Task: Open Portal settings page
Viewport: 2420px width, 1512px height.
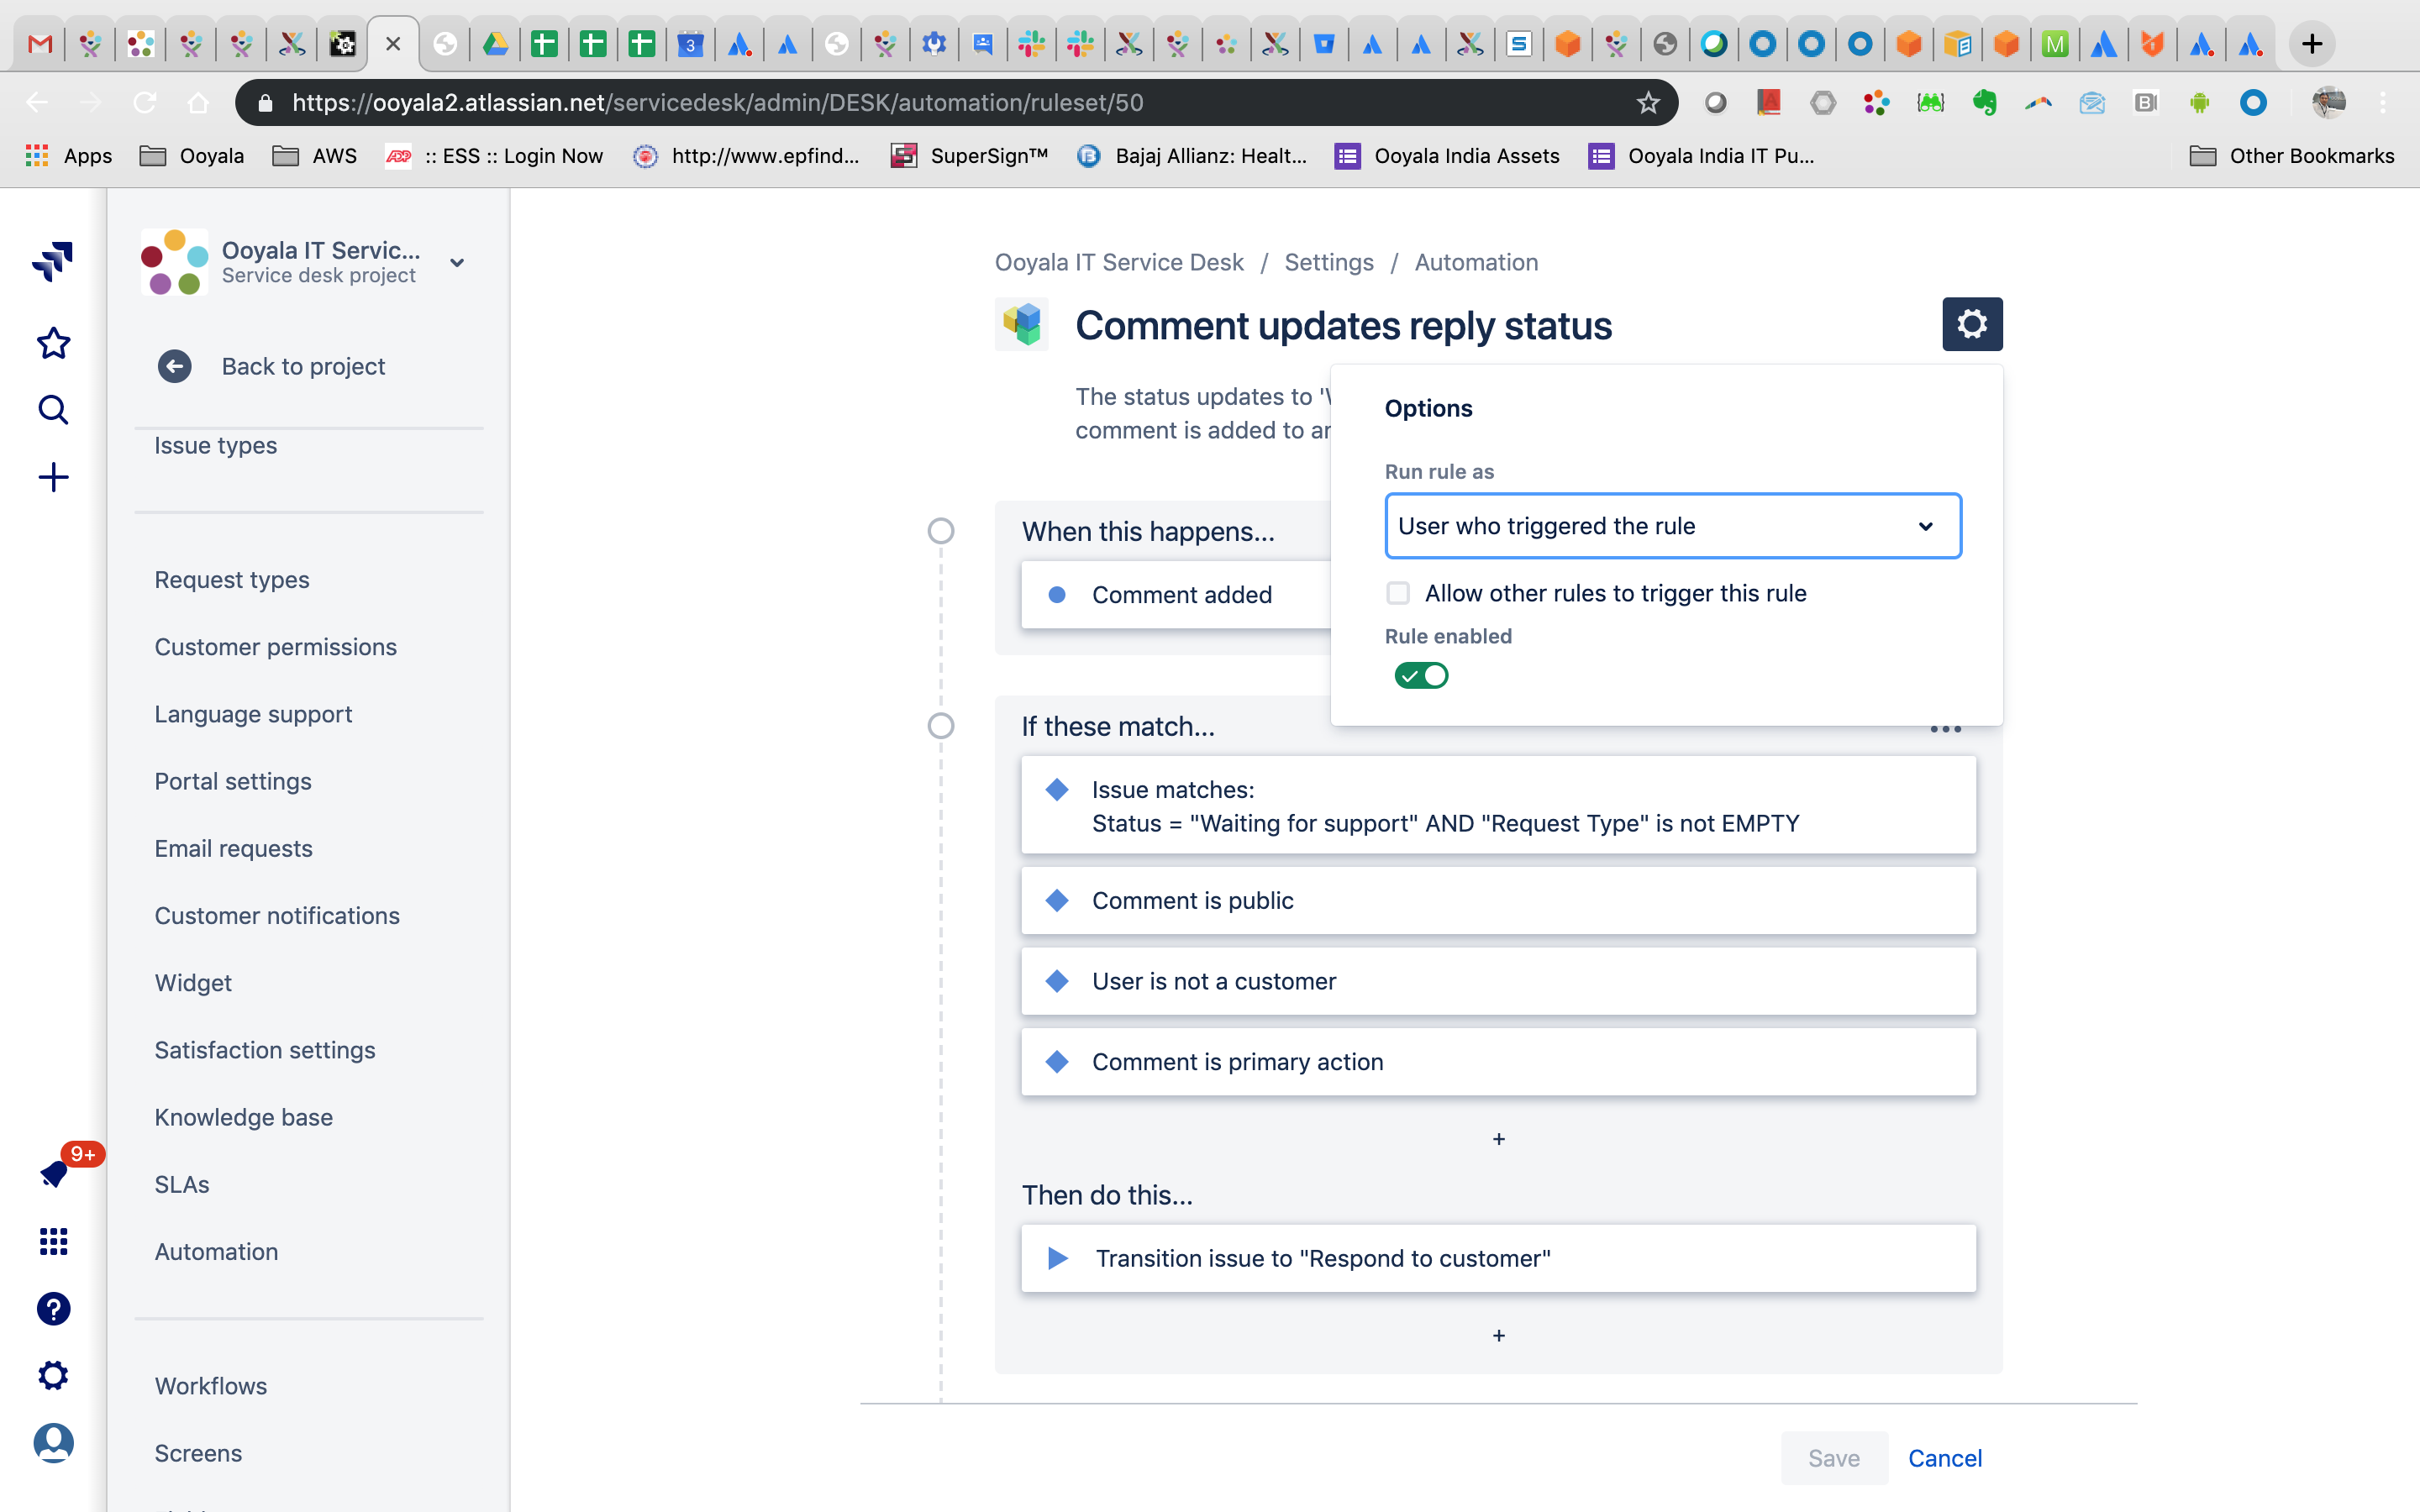Action: (233, 781)
